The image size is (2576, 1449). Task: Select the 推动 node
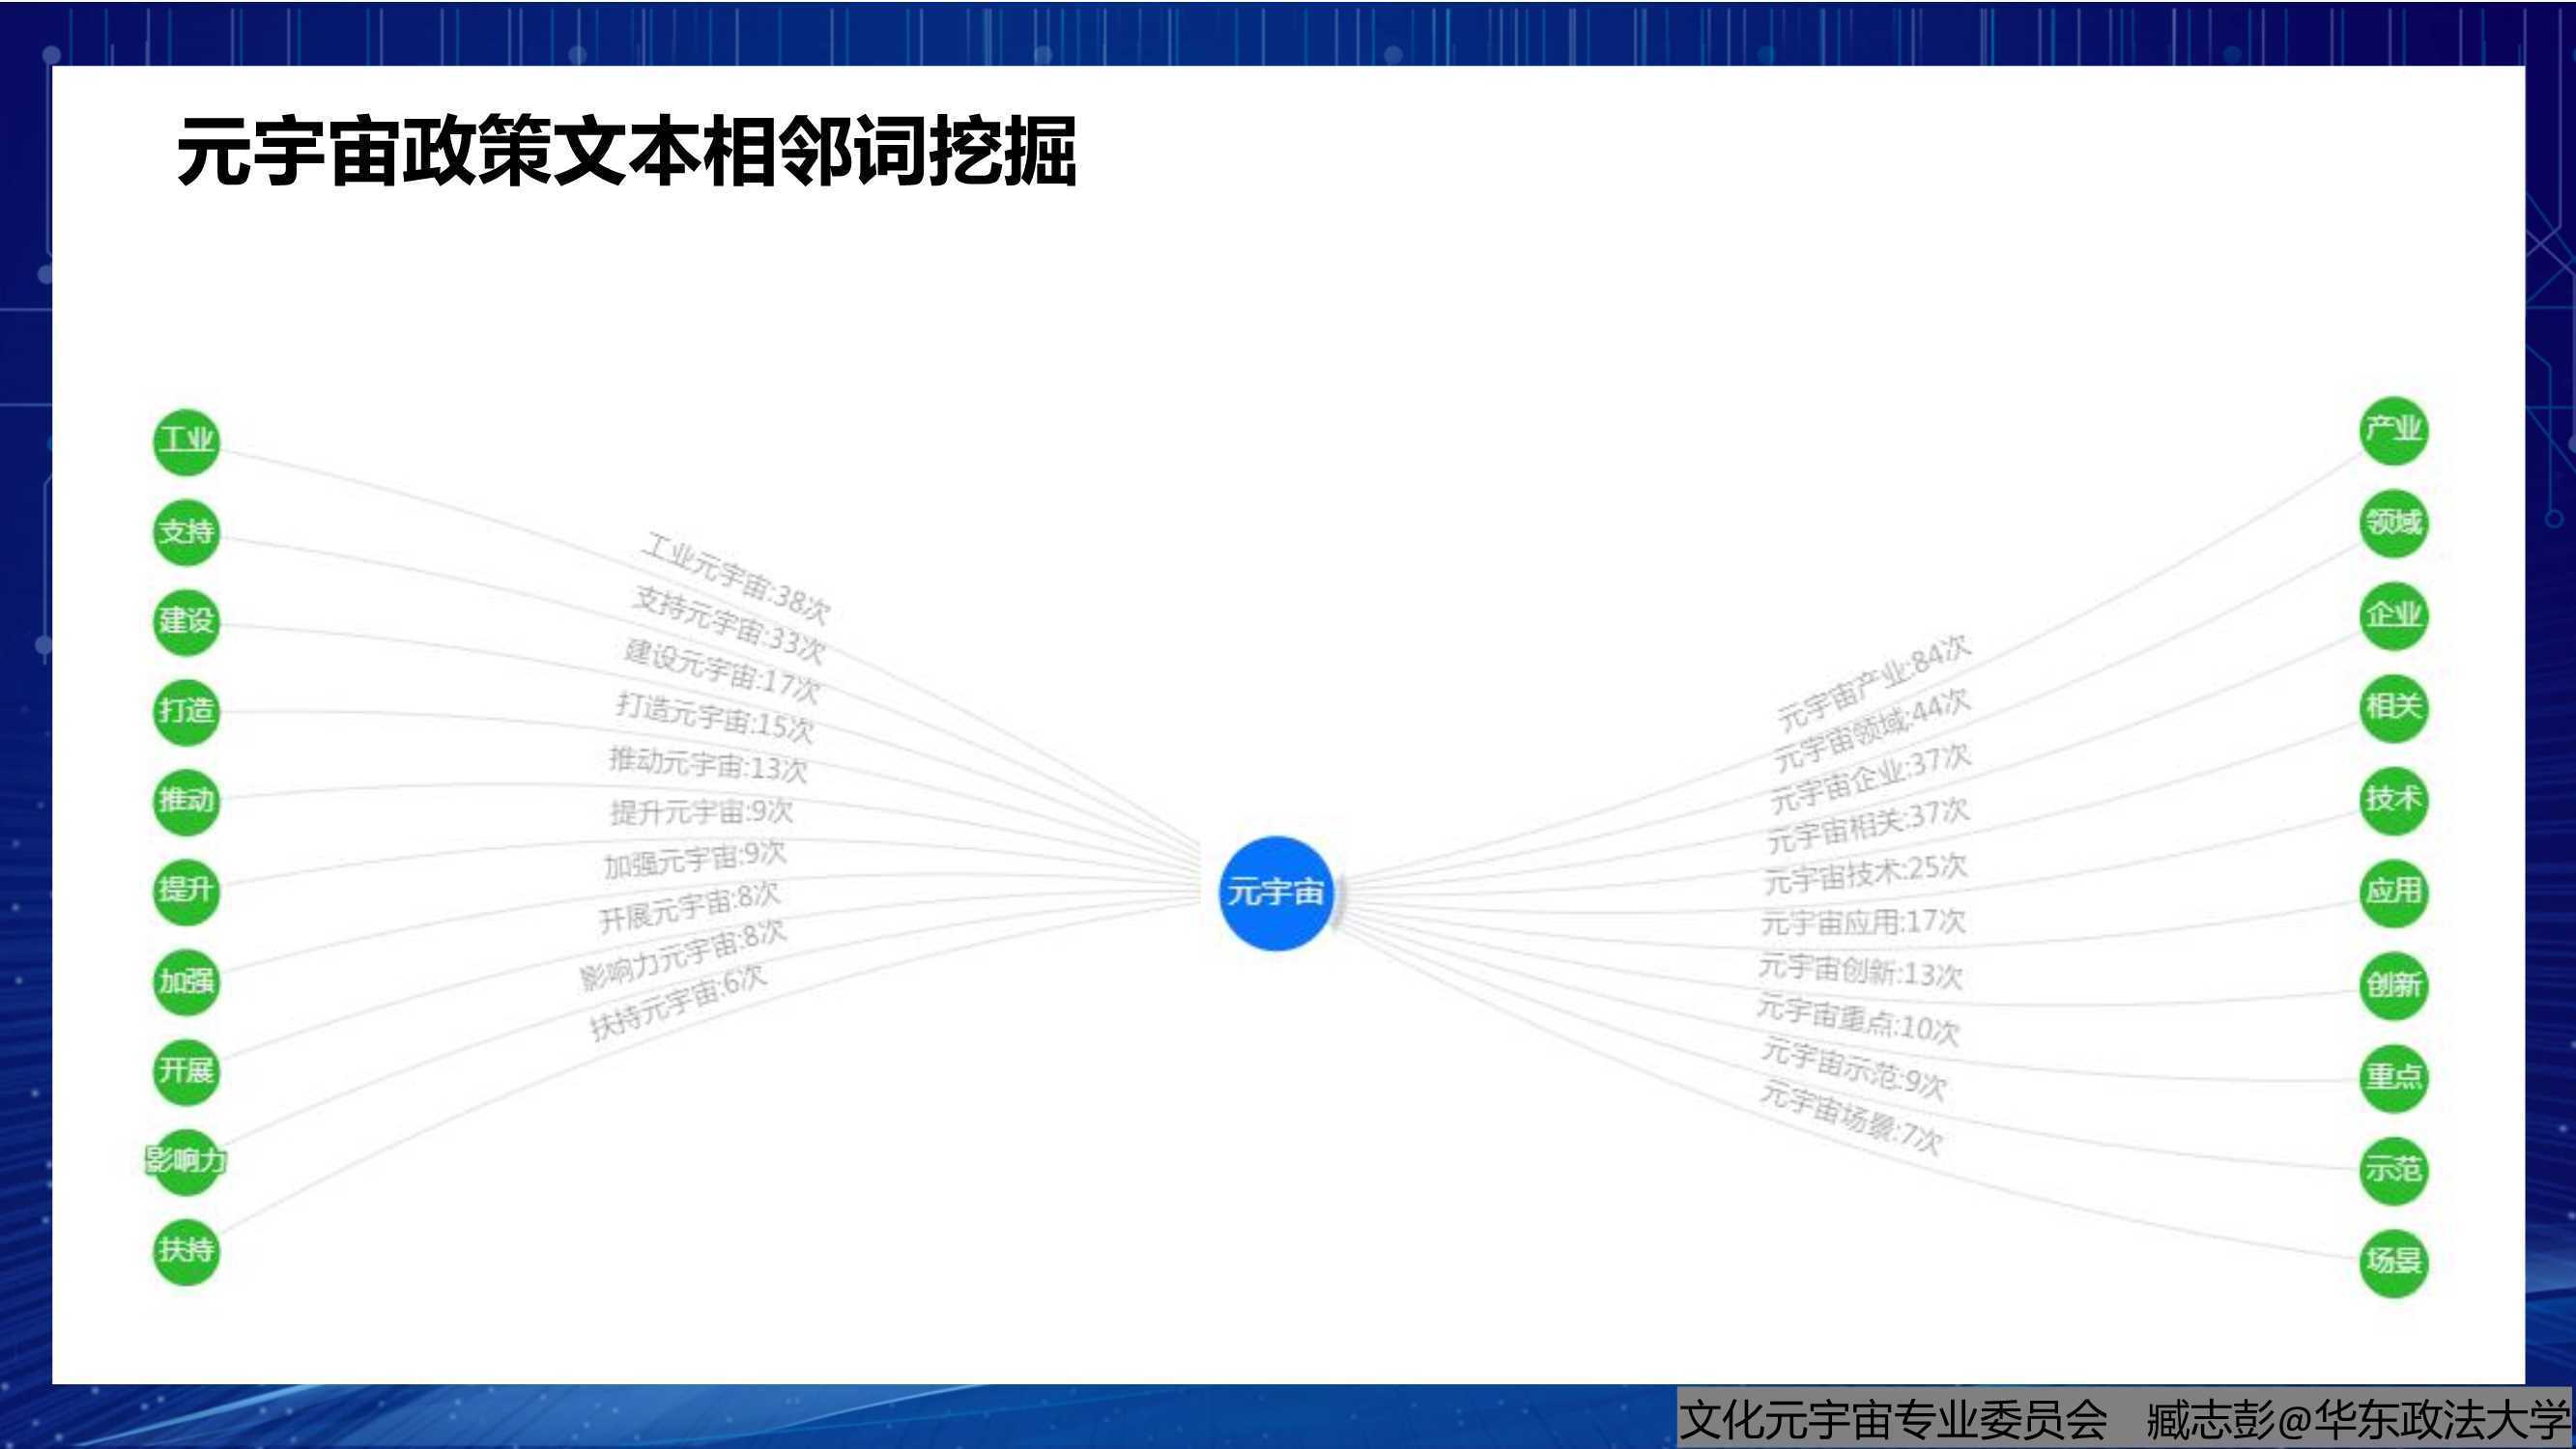pos(186,801)
